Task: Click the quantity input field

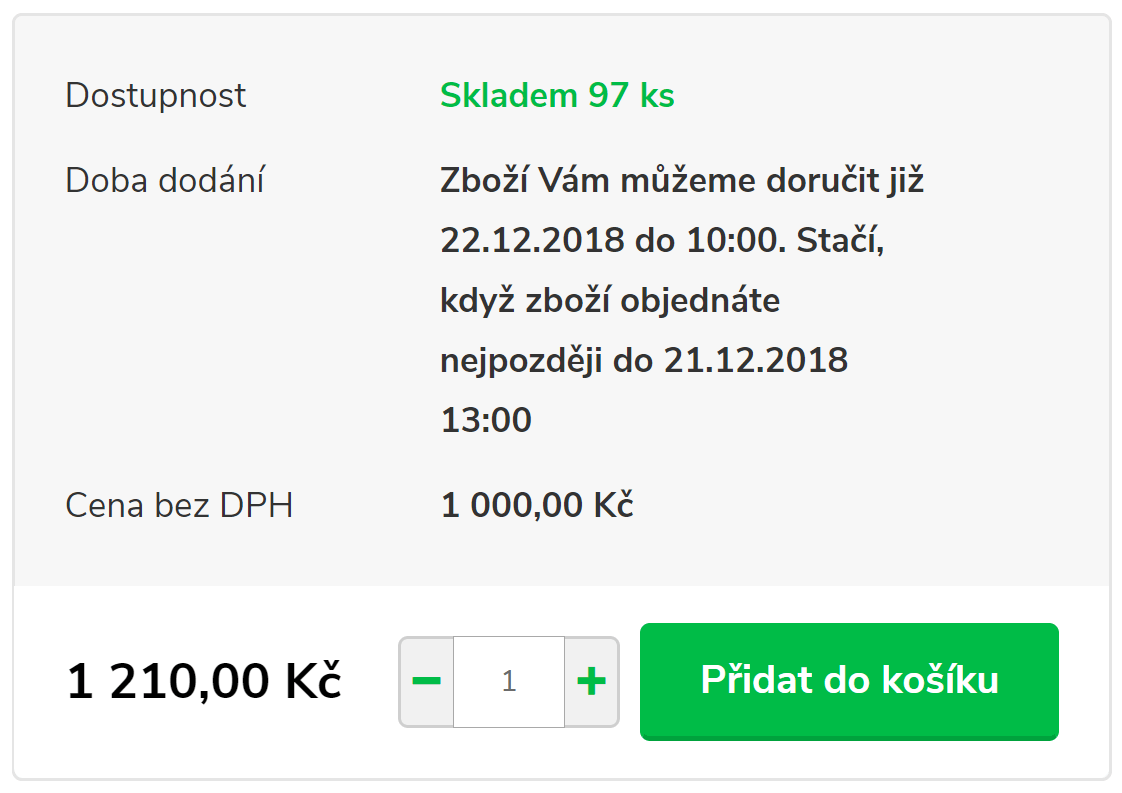Action: coord(509,682)
